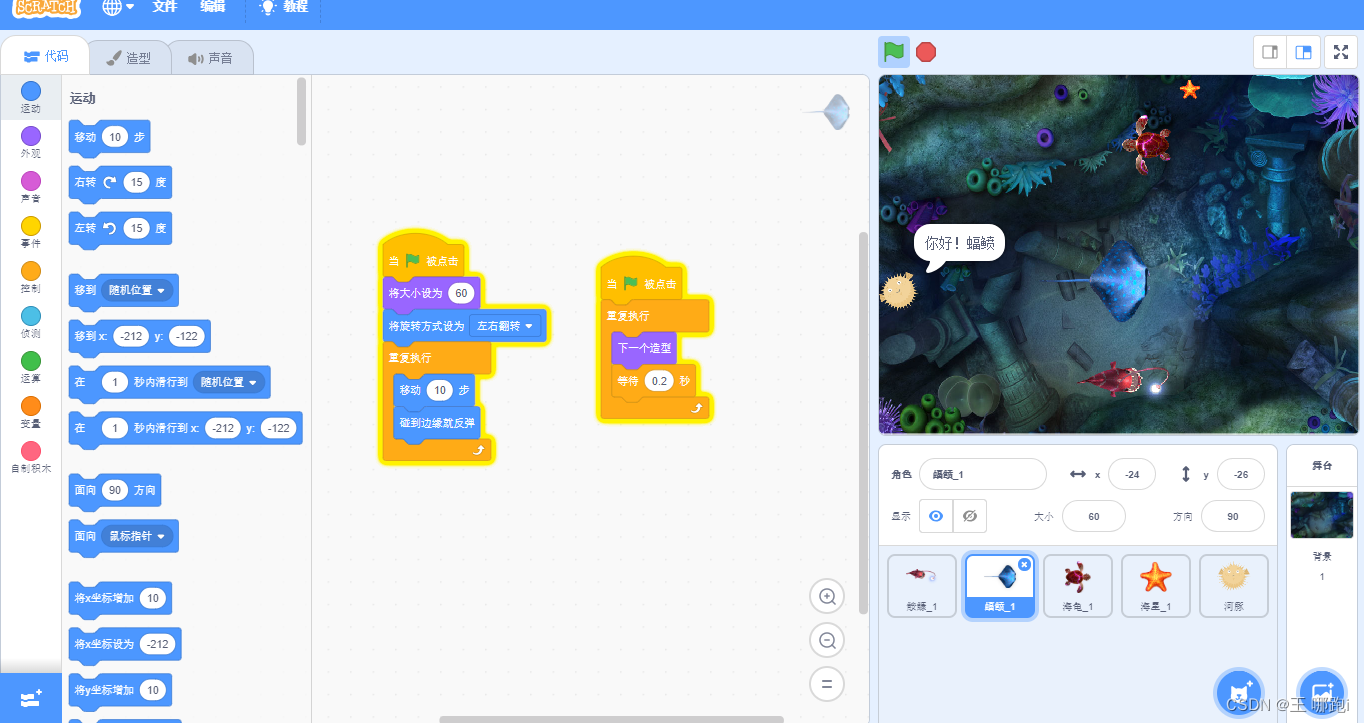
Task: Select the 蝠鲼_1 sprite thumbnail
Action: click(x=999, y=585)
